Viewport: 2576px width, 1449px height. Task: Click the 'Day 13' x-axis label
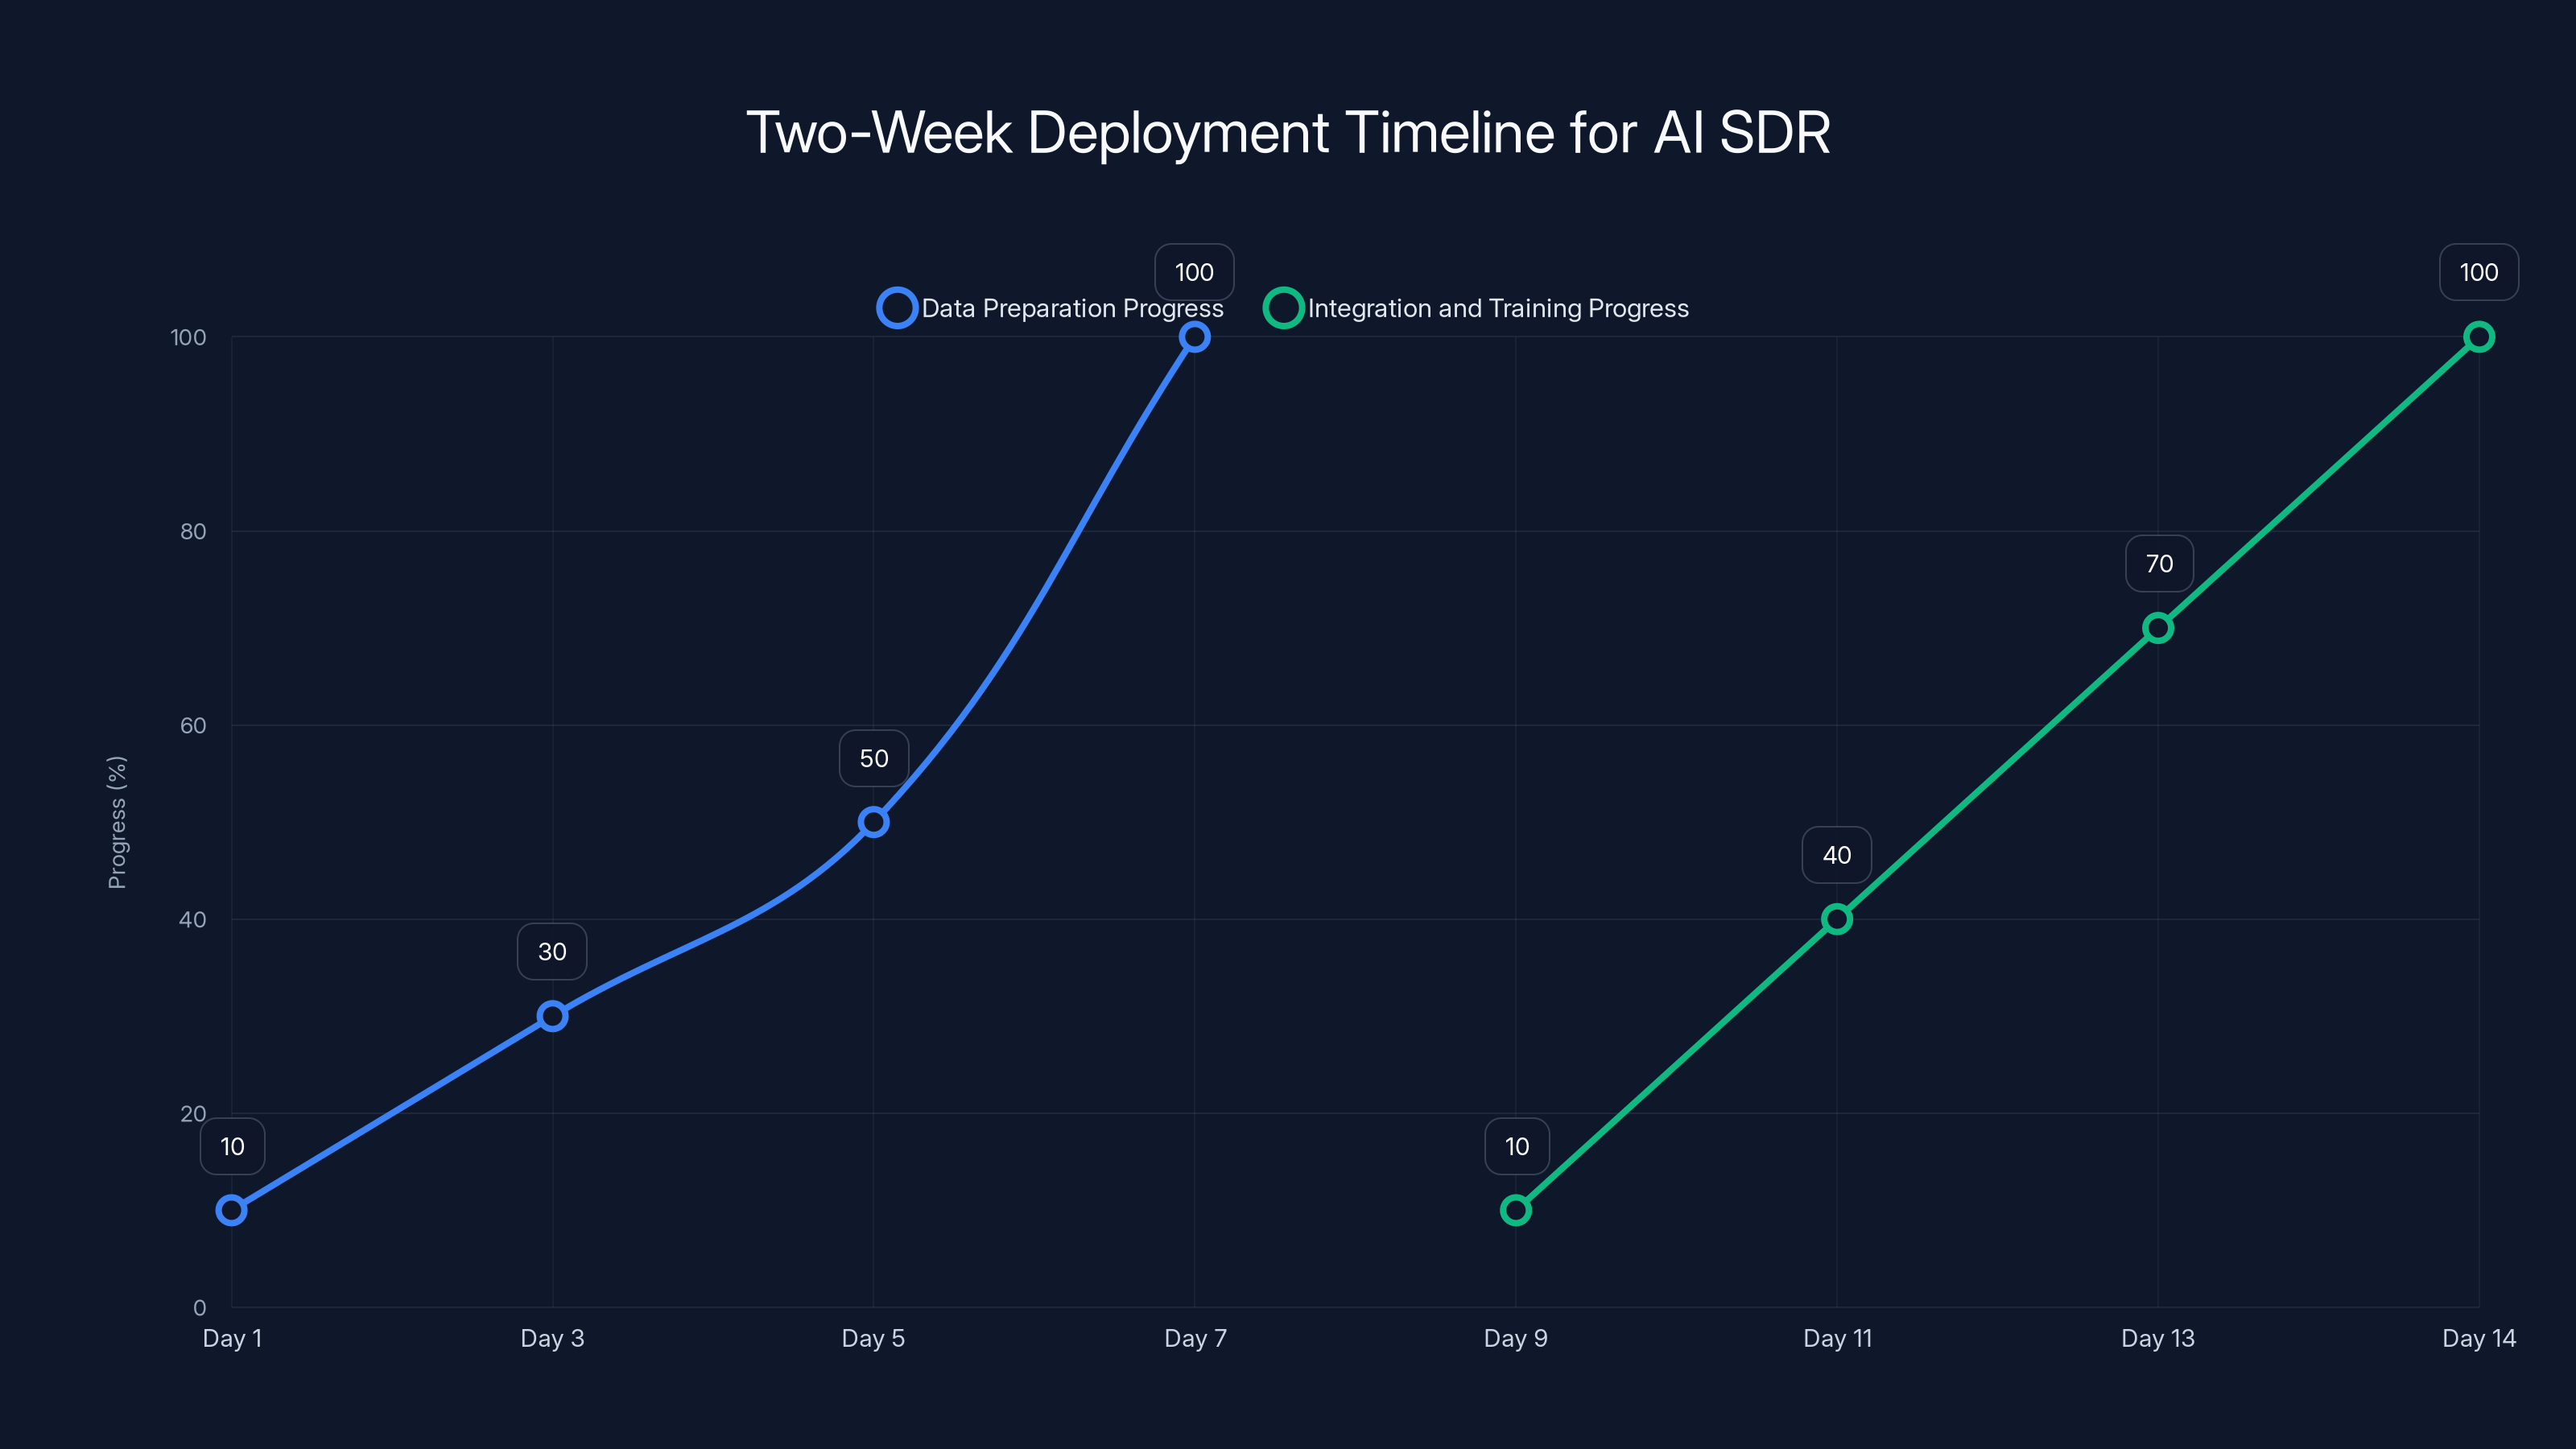2158,1338
